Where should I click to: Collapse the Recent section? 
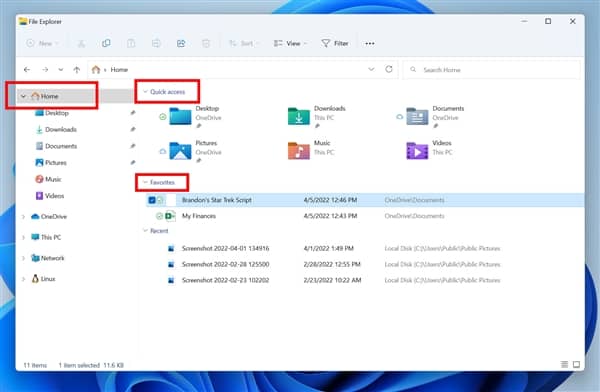tap(145, 230)
